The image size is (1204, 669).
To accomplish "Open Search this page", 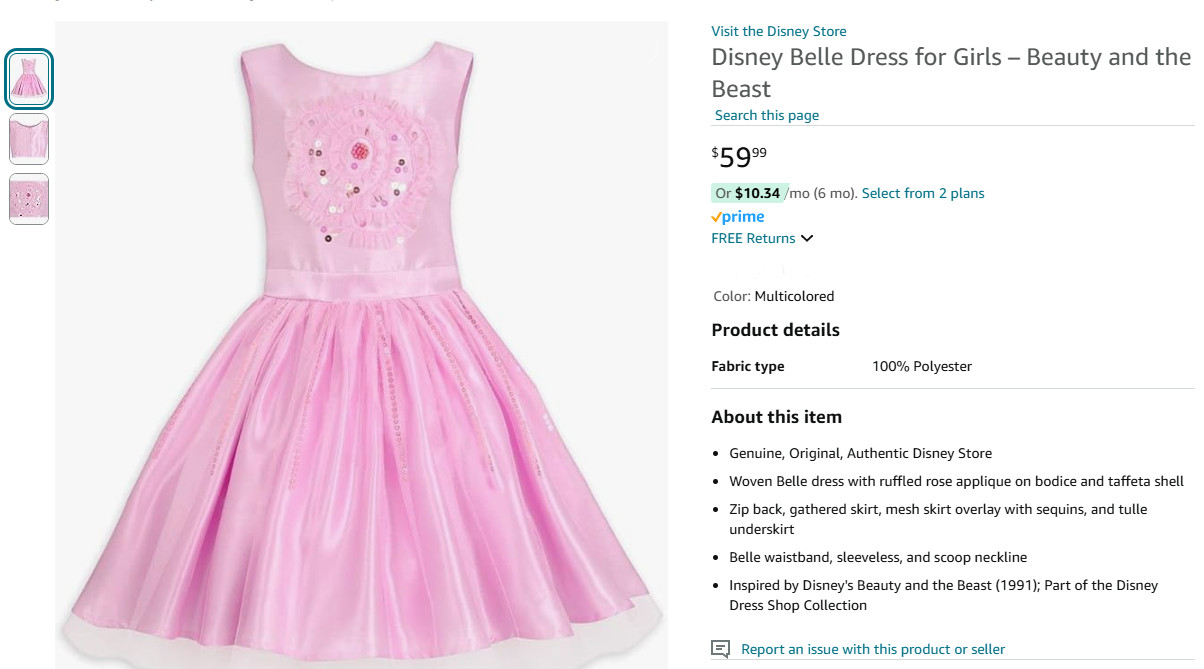I will click(766, 115).
